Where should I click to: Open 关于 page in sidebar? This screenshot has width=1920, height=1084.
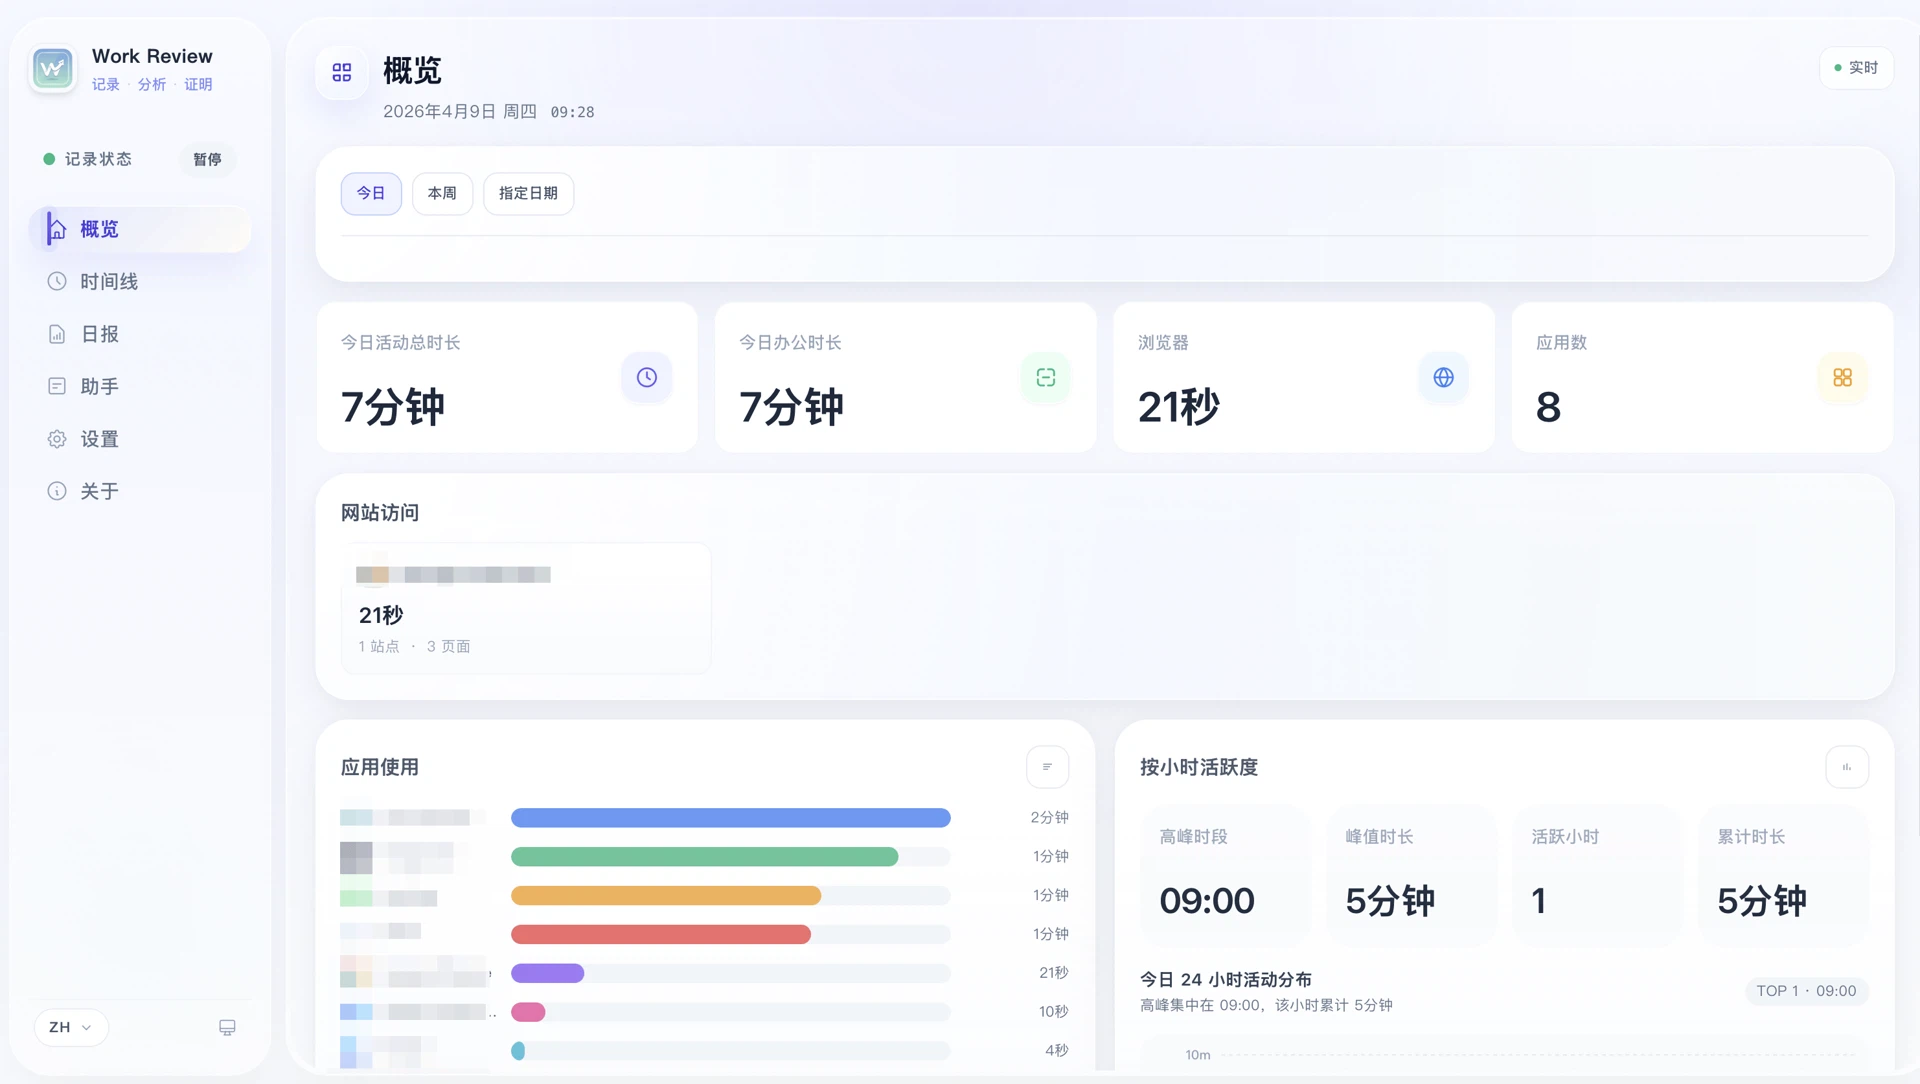[140, 491]
